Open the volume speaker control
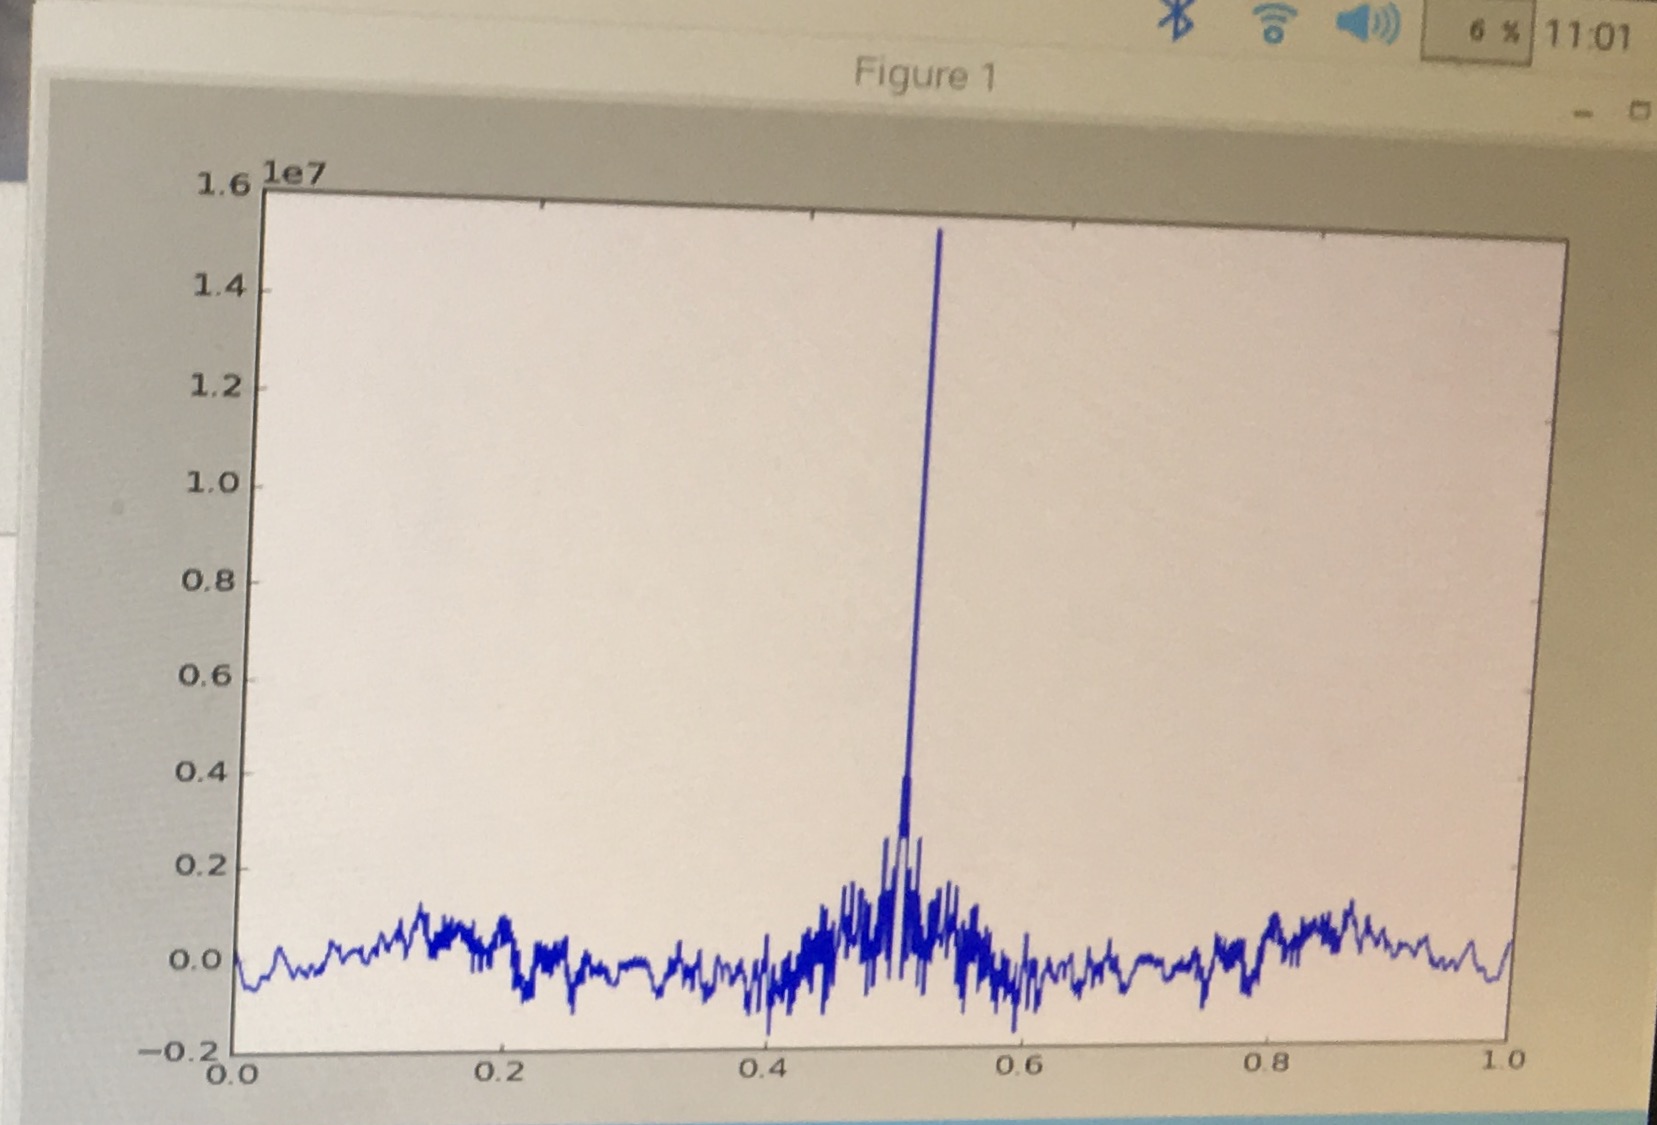This screenshot has height=1125, width=1657. click(1367, 25)
